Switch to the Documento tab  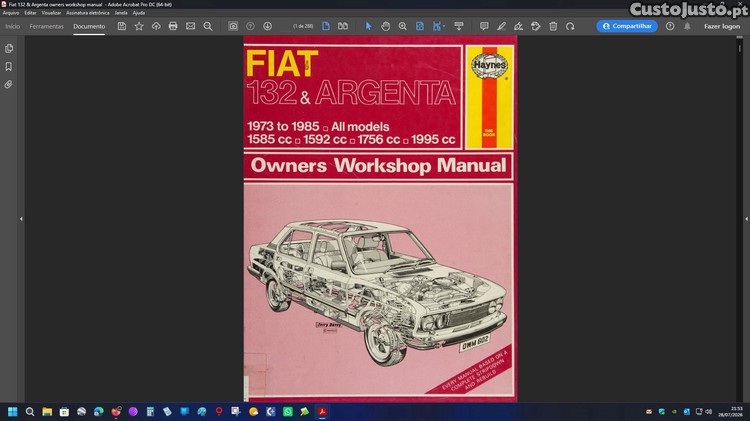tap(89, 26)
